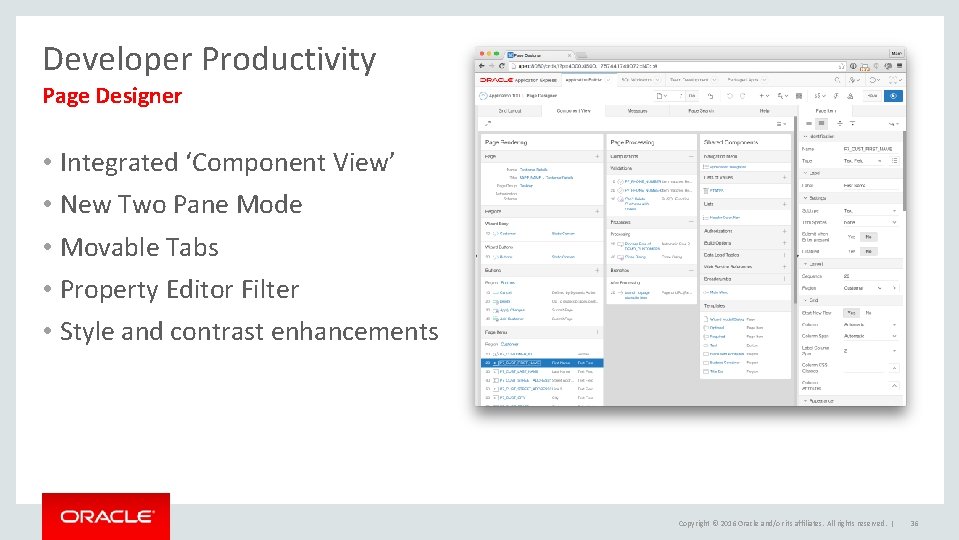Open the Cancel button component link

(x=506, y=293)
